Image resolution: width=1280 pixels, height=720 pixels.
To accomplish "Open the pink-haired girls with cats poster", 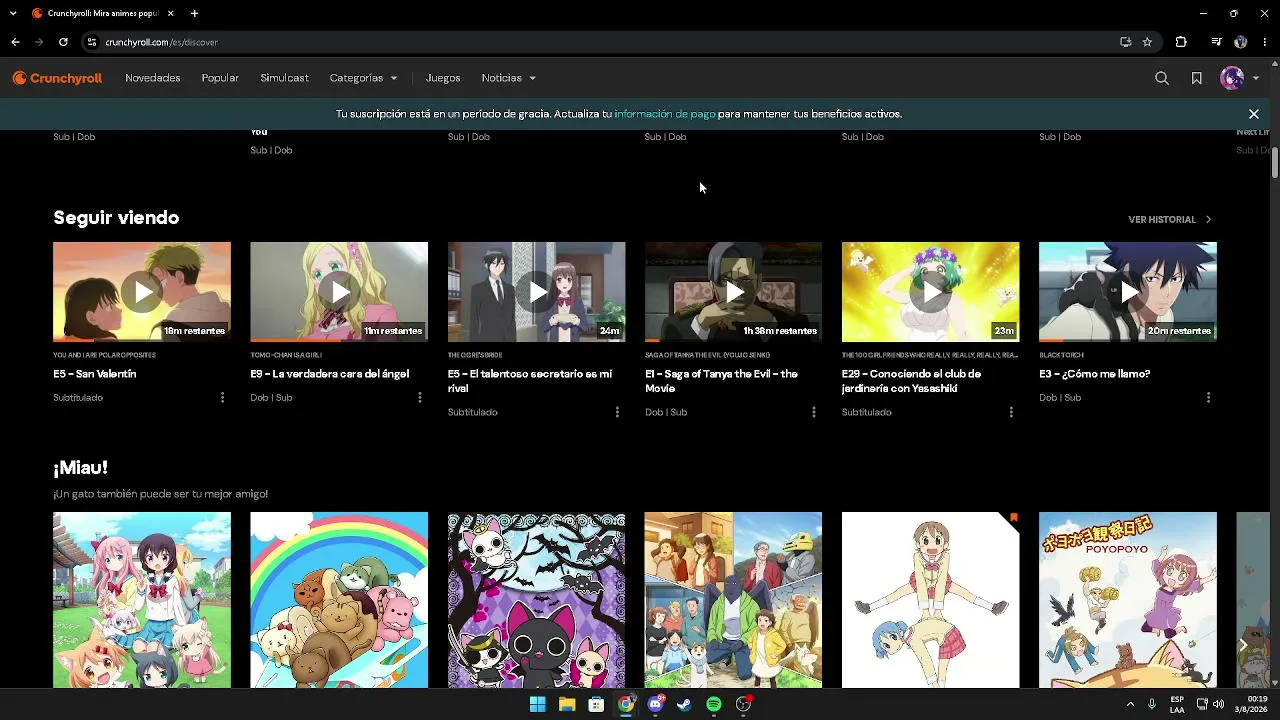I will click(x=142, y=600).
